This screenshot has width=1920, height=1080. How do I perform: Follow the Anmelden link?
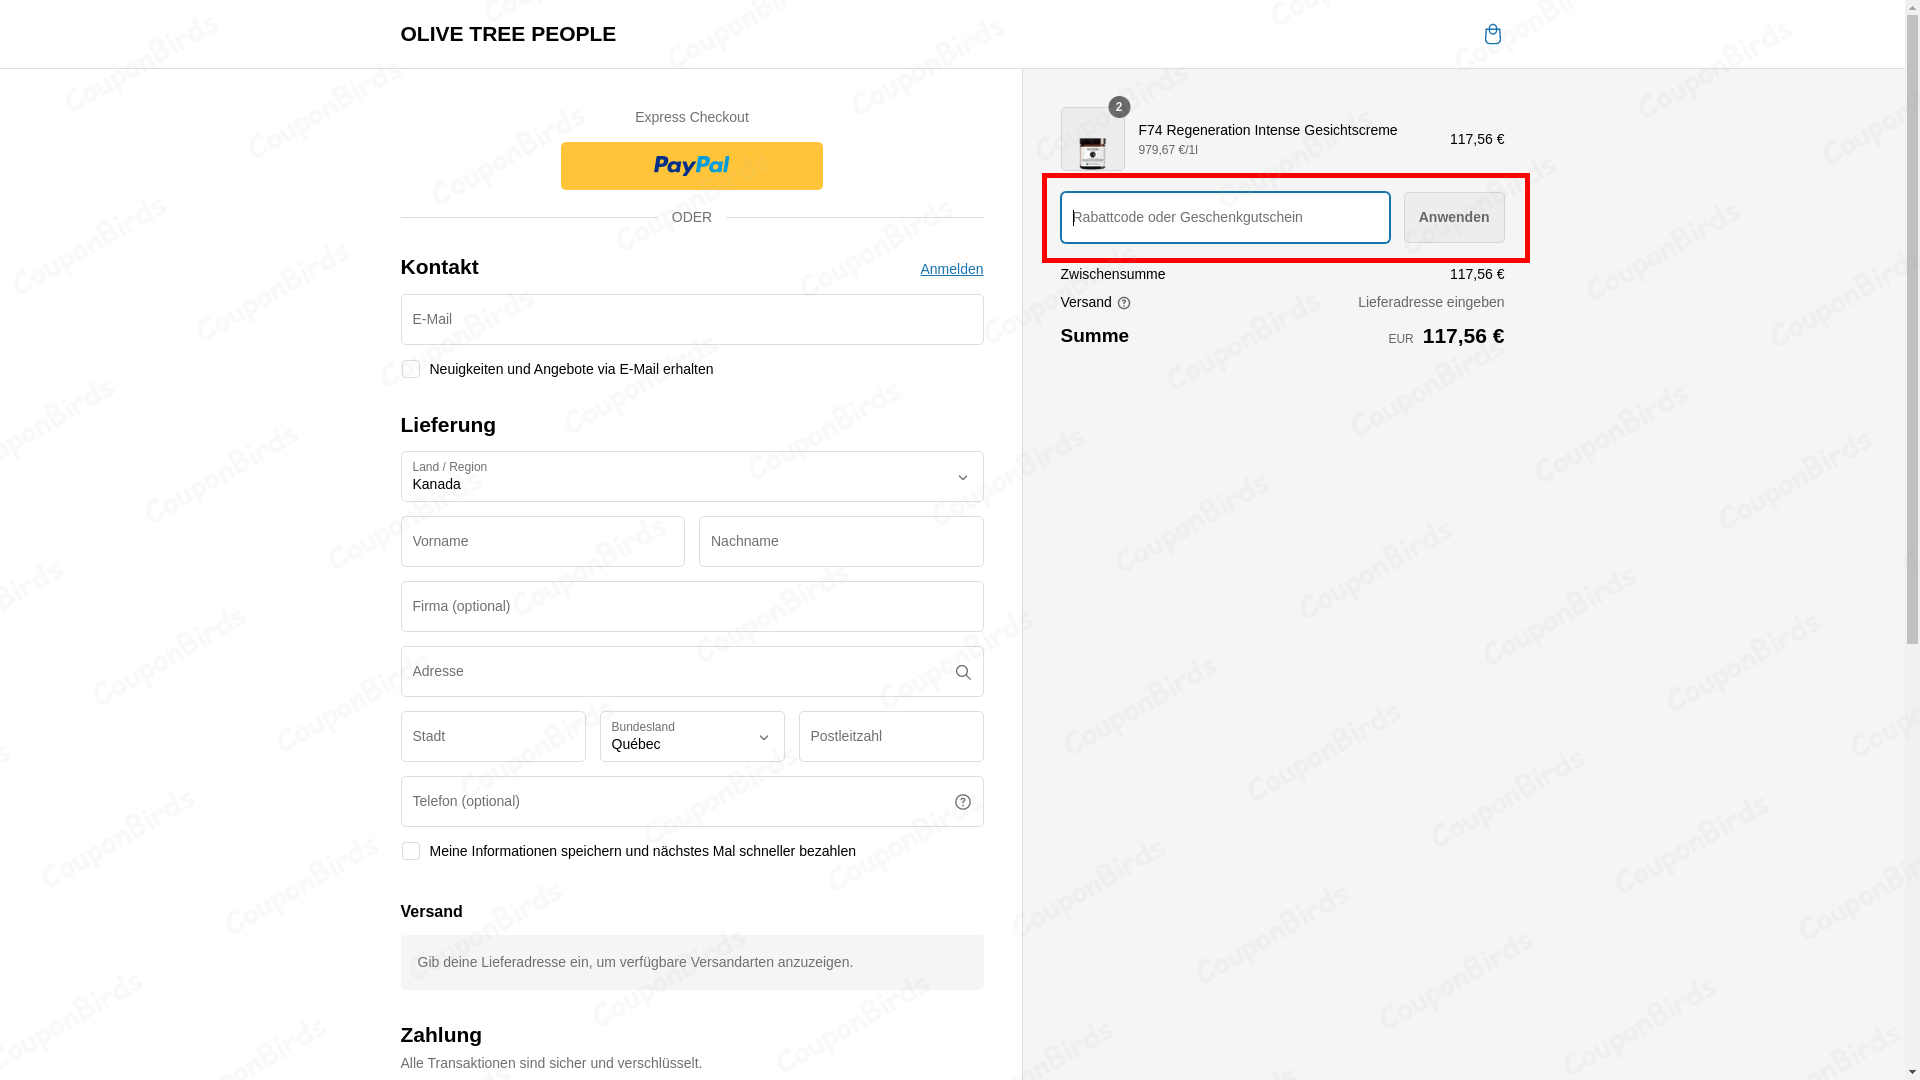click(952, 269)
